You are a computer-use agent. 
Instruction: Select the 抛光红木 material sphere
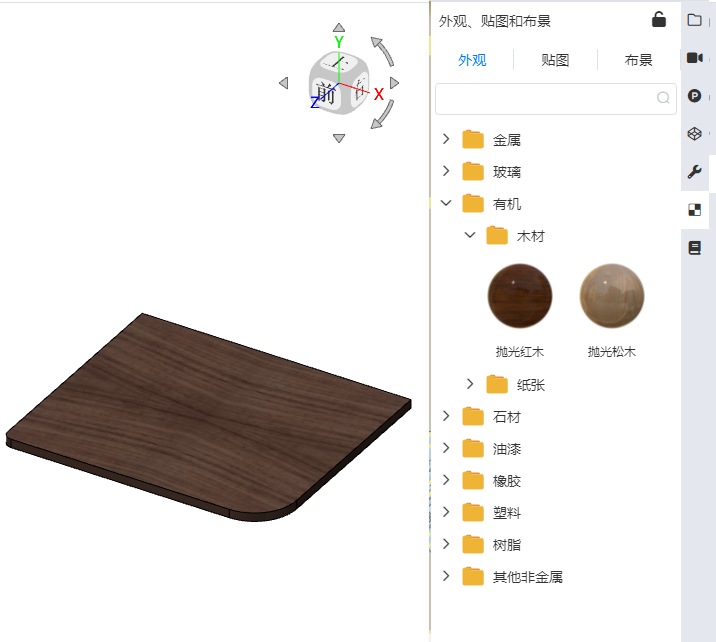pos(520,296)
